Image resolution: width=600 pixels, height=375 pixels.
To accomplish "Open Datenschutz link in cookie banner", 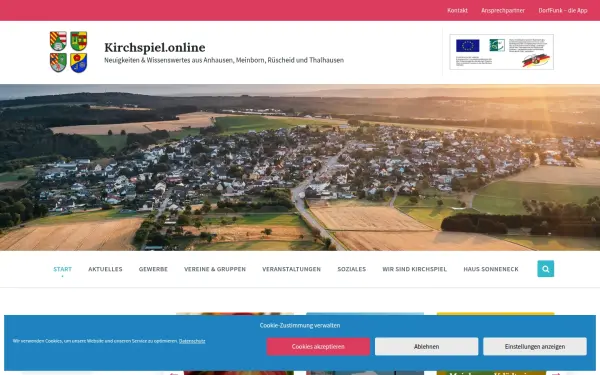I will 192,341.
